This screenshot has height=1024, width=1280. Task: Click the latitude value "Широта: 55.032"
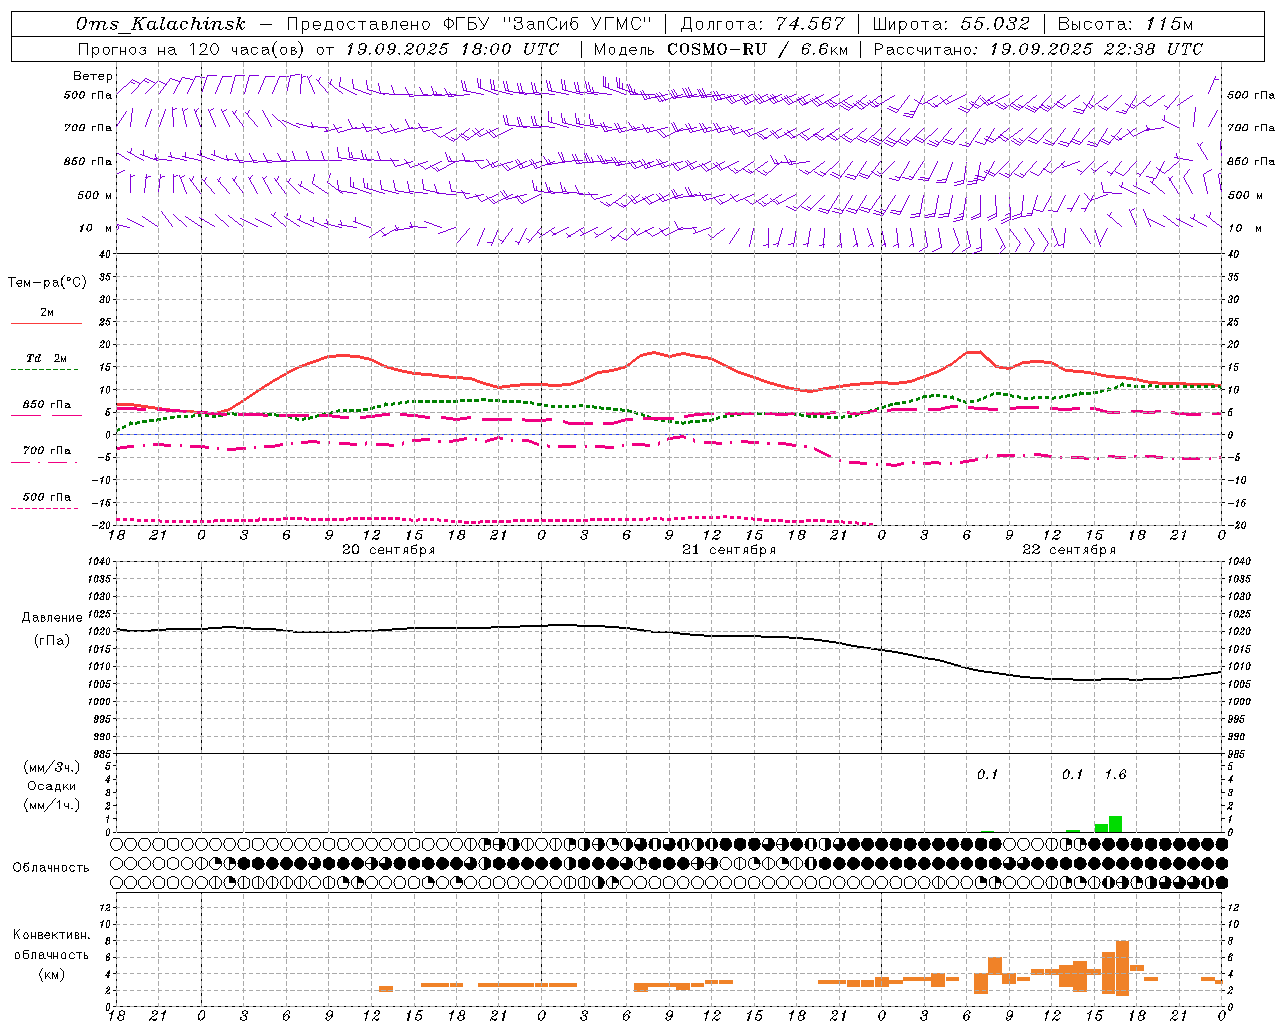[x=951, y=24]
